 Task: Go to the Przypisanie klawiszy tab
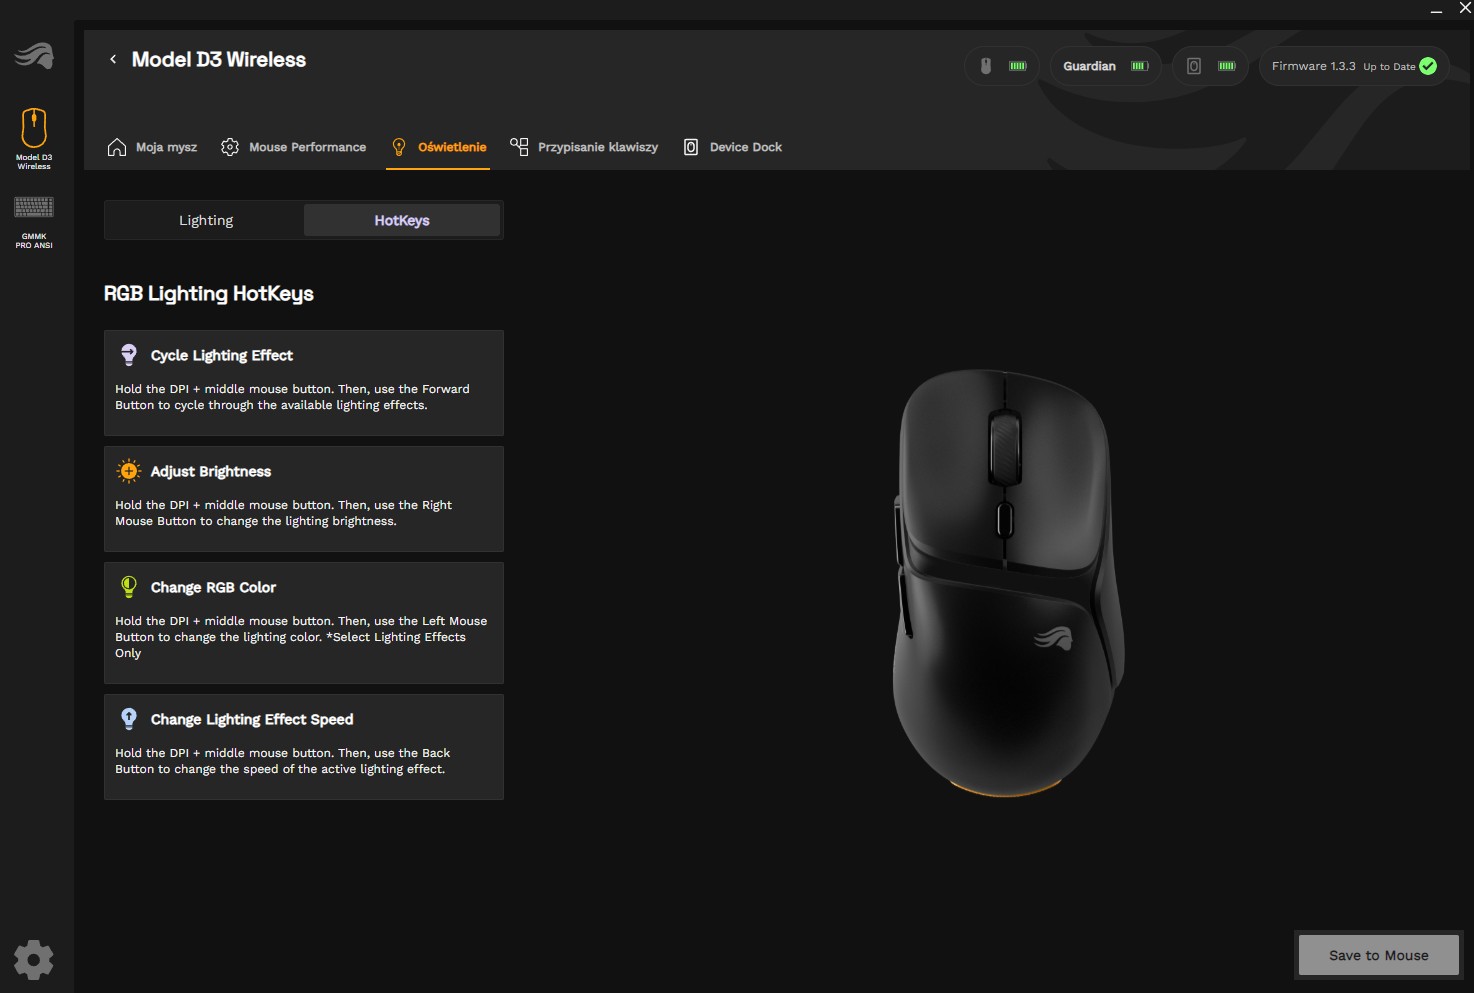click(585, 147)
